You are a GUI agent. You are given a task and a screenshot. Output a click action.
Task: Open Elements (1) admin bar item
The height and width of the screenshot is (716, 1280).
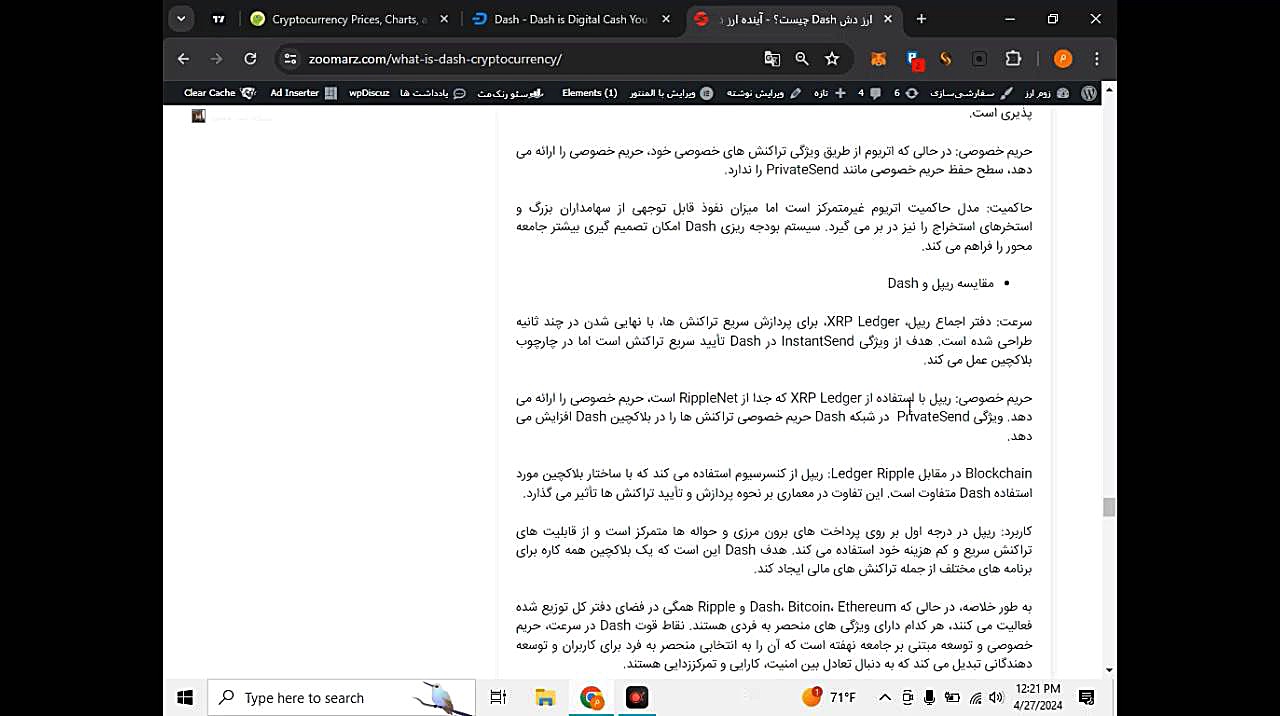589,93
